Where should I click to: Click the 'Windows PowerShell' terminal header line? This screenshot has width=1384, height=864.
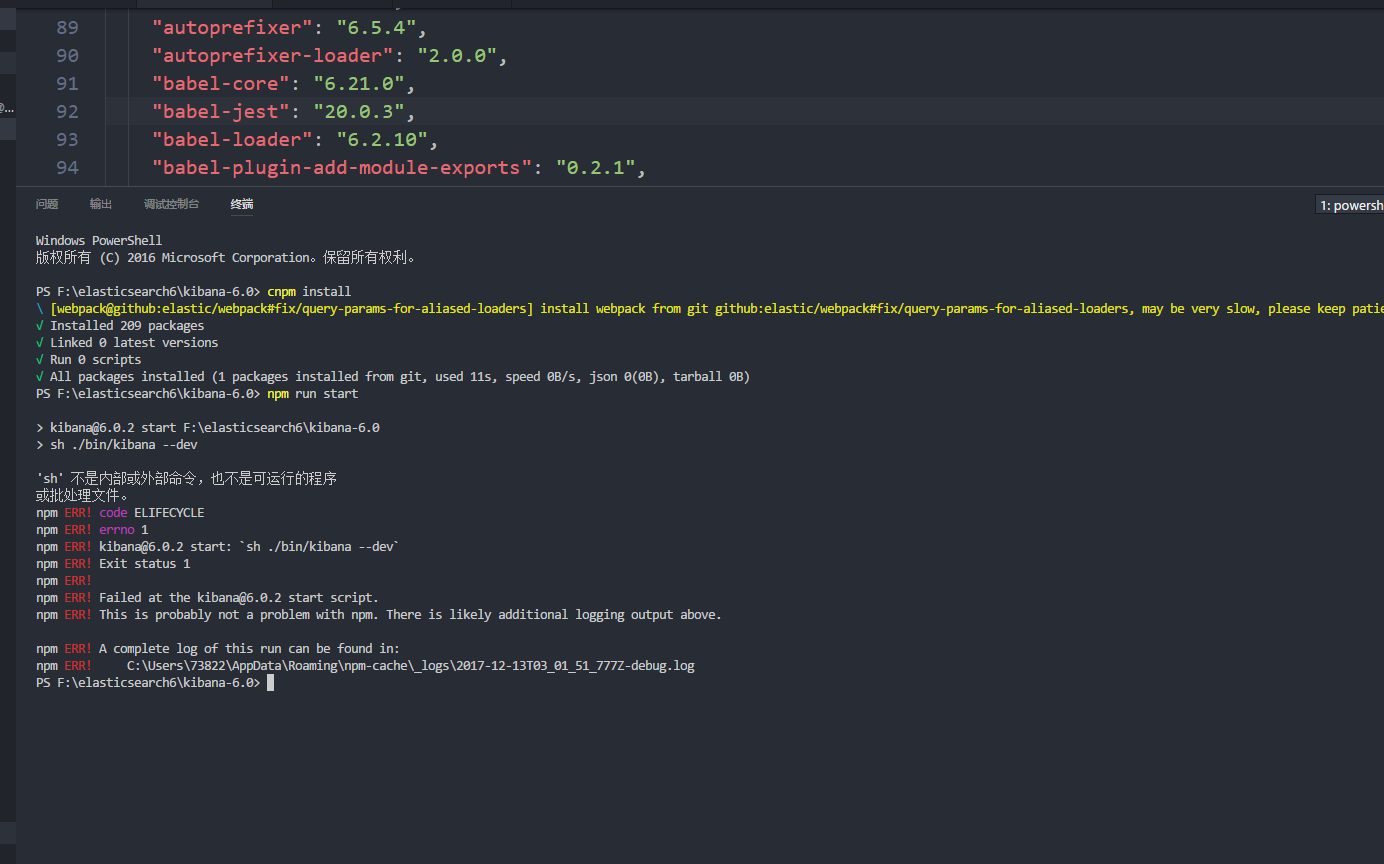(99, 241)
